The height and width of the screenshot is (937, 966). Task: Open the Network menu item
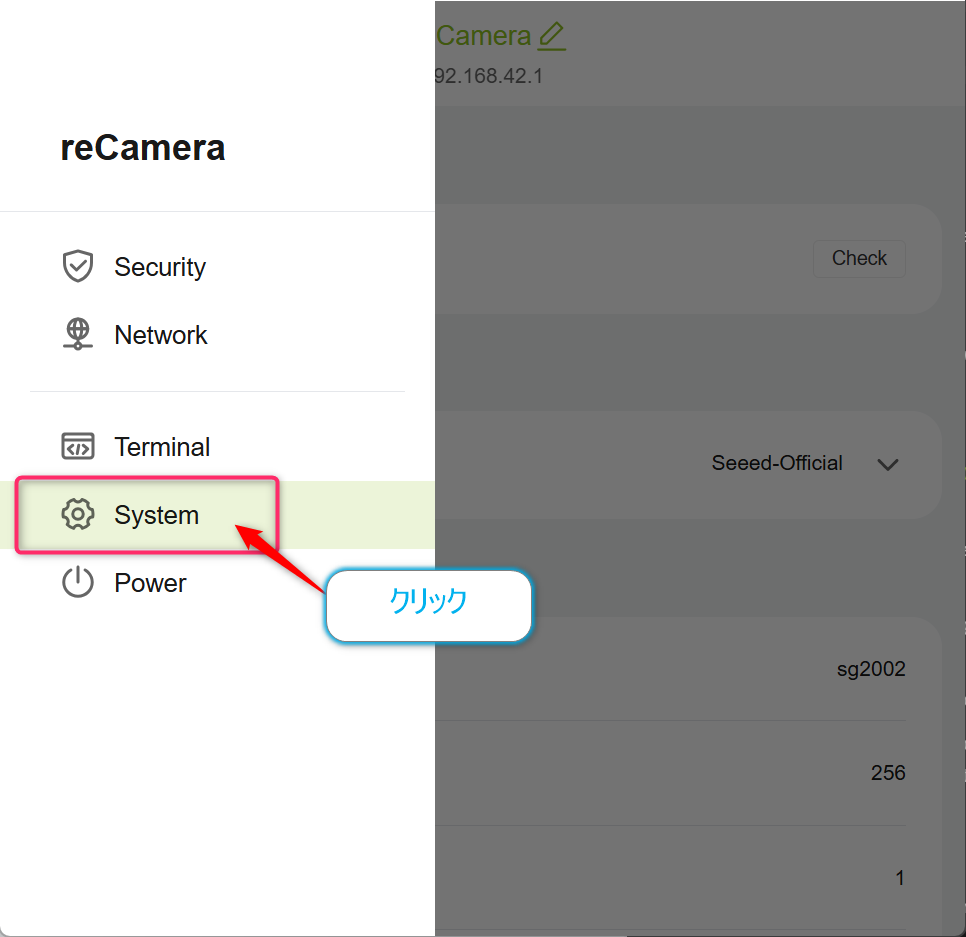point(217,335)
